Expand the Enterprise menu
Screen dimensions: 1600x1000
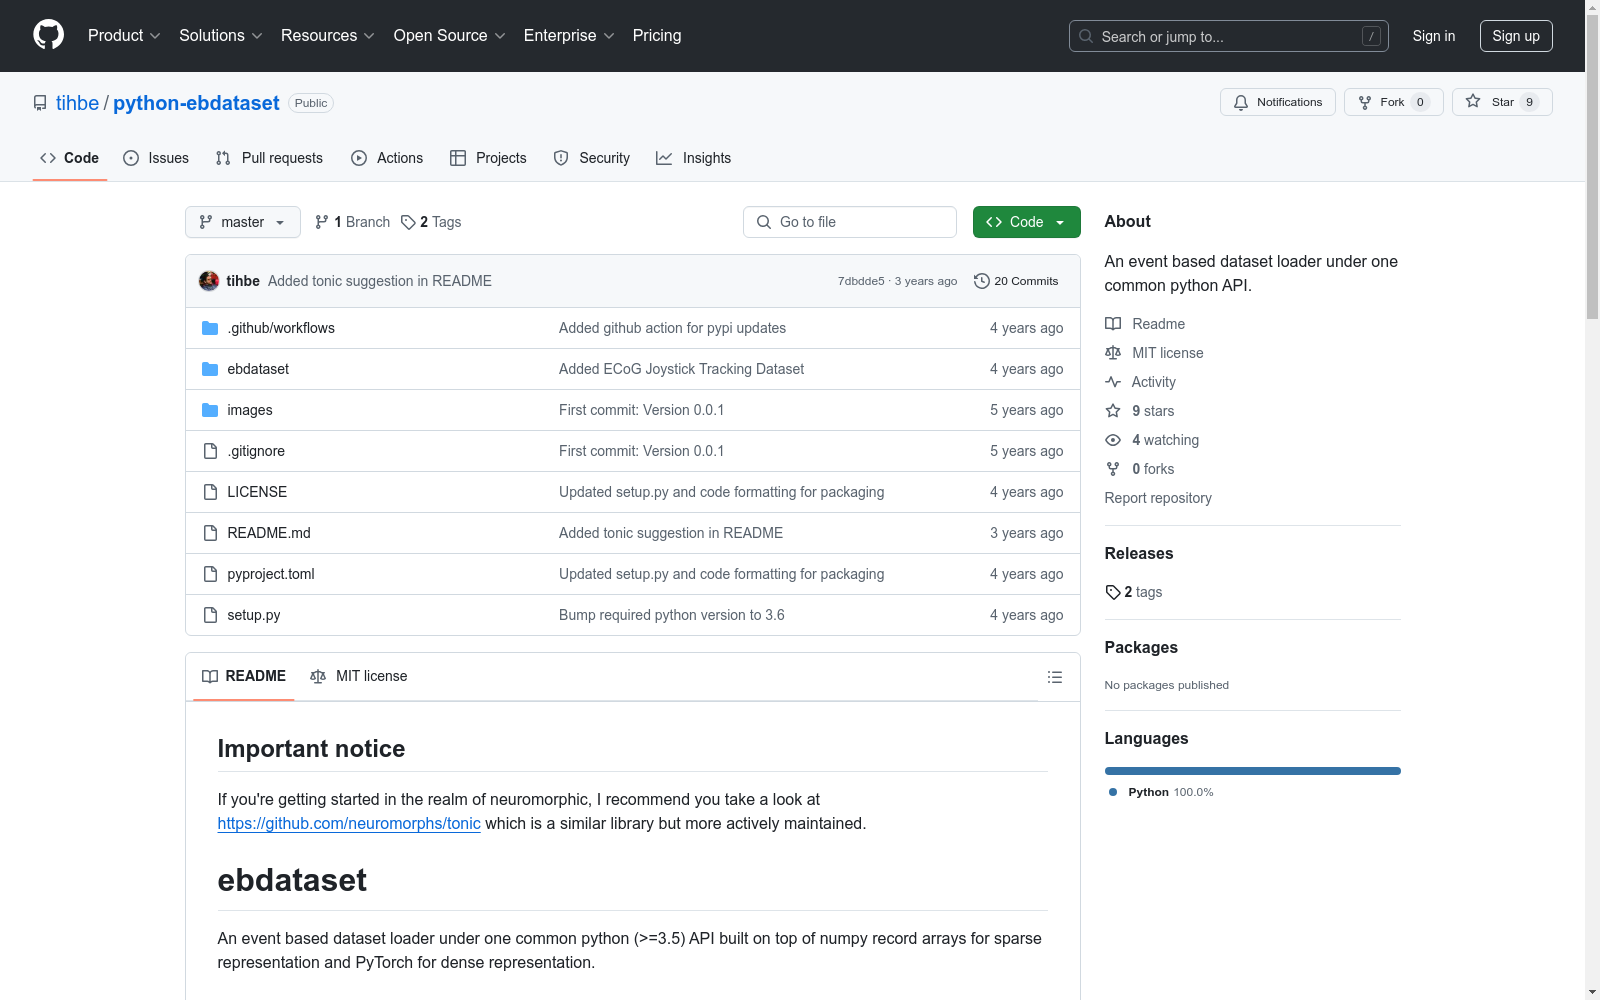(569, 35)
